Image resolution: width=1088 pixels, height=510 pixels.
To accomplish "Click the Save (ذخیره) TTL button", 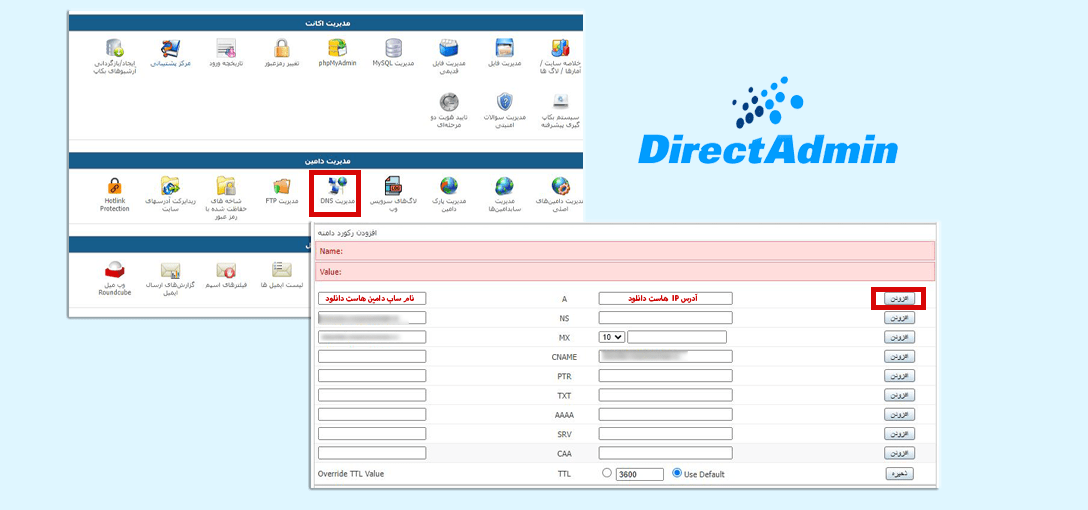I will tap(899, 474).
